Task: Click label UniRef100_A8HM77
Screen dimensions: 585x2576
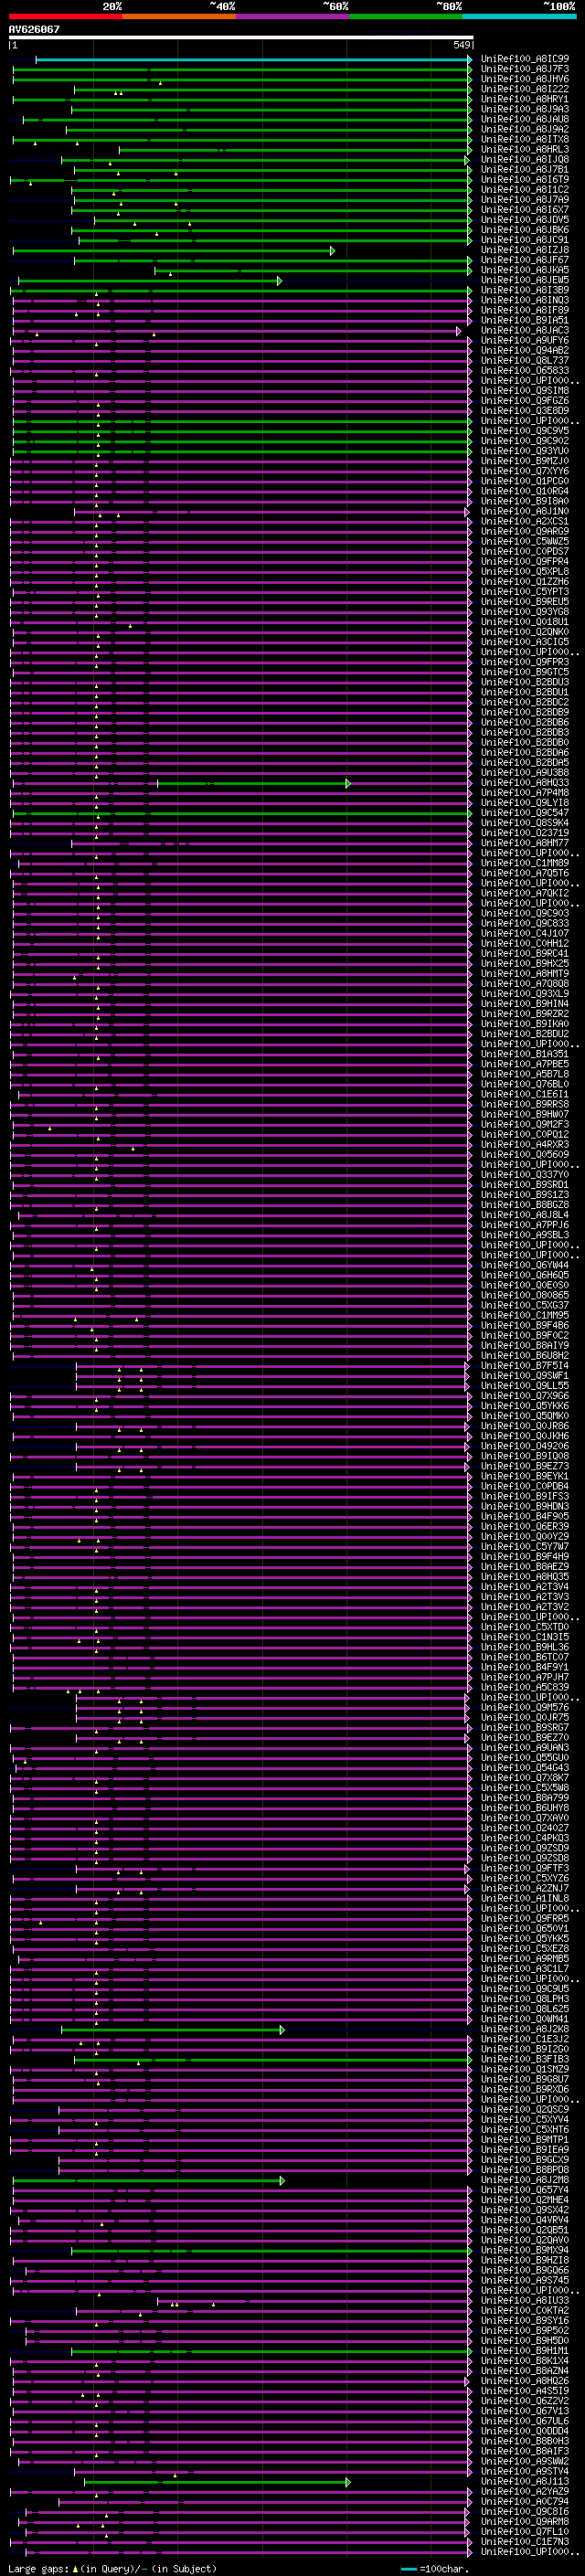Action: [525, 843]
